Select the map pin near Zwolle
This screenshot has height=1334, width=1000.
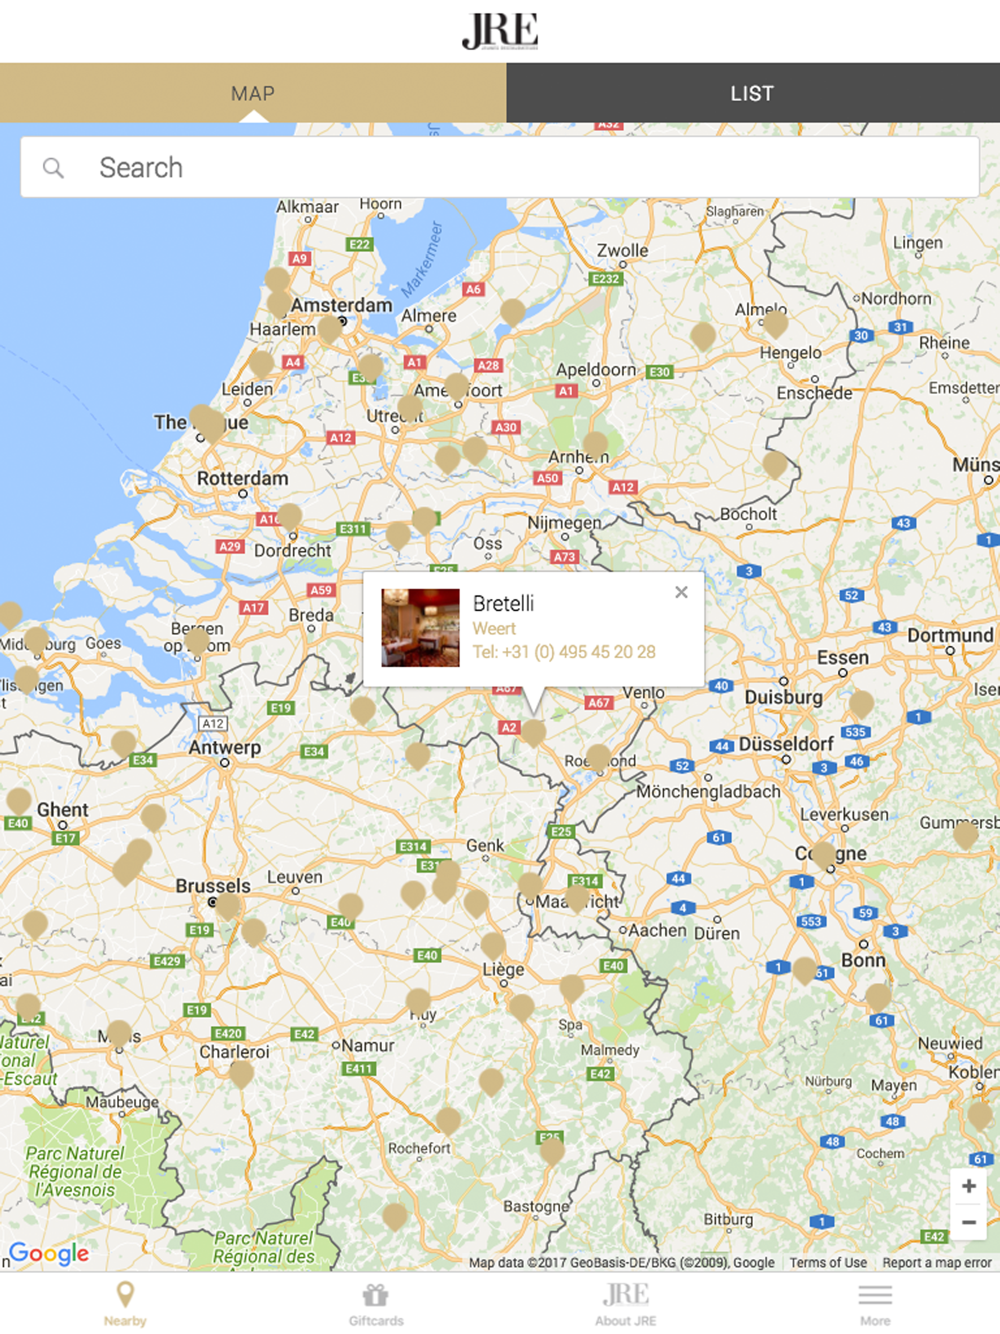click(x=512, y=312)
